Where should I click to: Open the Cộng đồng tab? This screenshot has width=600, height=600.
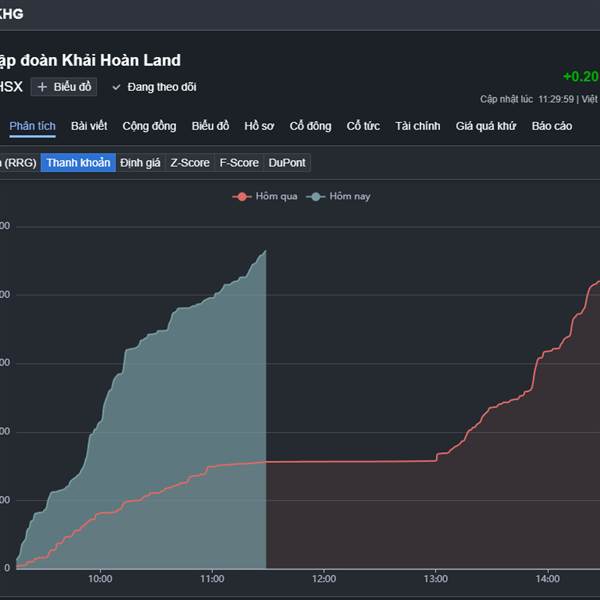pos(149,126)
